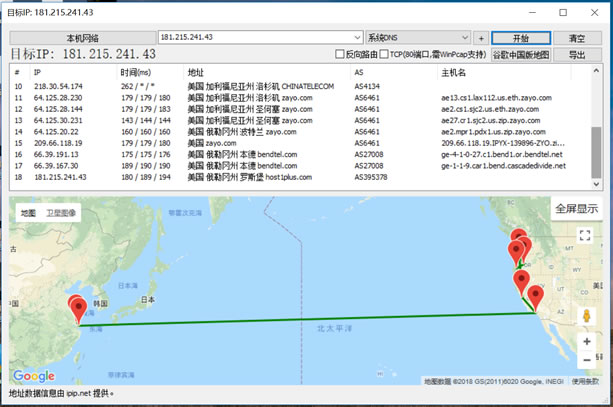The height and width of the screenshot is (407, 613).
Task: Select hop 18 row 181.215.241.43
Action: click(200, 177)
